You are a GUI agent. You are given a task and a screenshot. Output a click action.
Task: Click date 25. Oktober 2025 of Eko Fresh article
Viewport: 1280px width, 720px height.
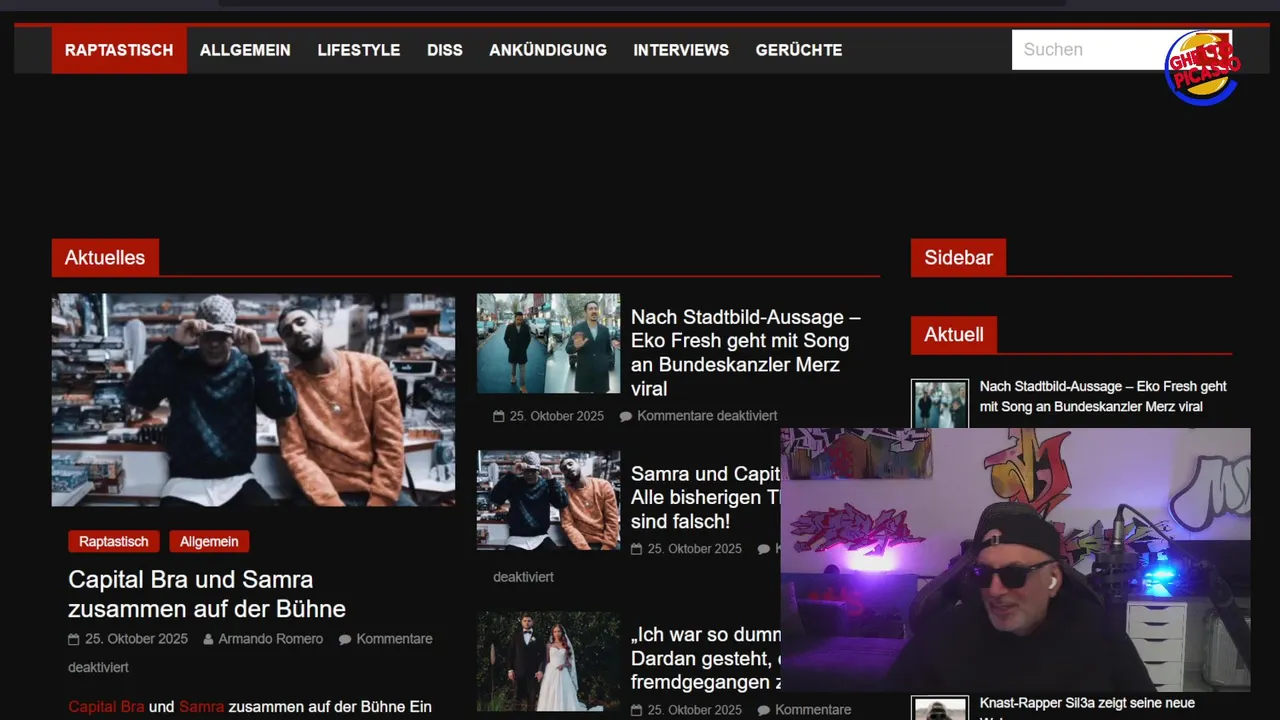tap(557, 416)
